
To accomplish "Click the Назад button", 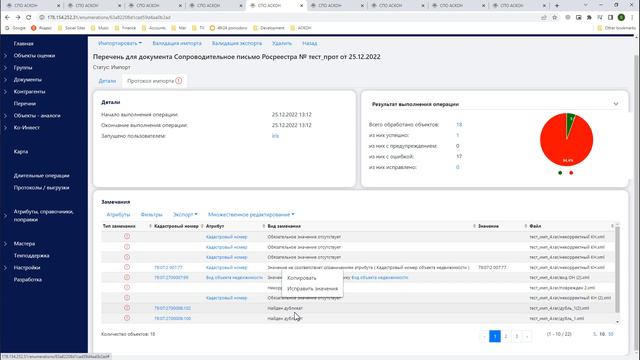I will point(310,43).
